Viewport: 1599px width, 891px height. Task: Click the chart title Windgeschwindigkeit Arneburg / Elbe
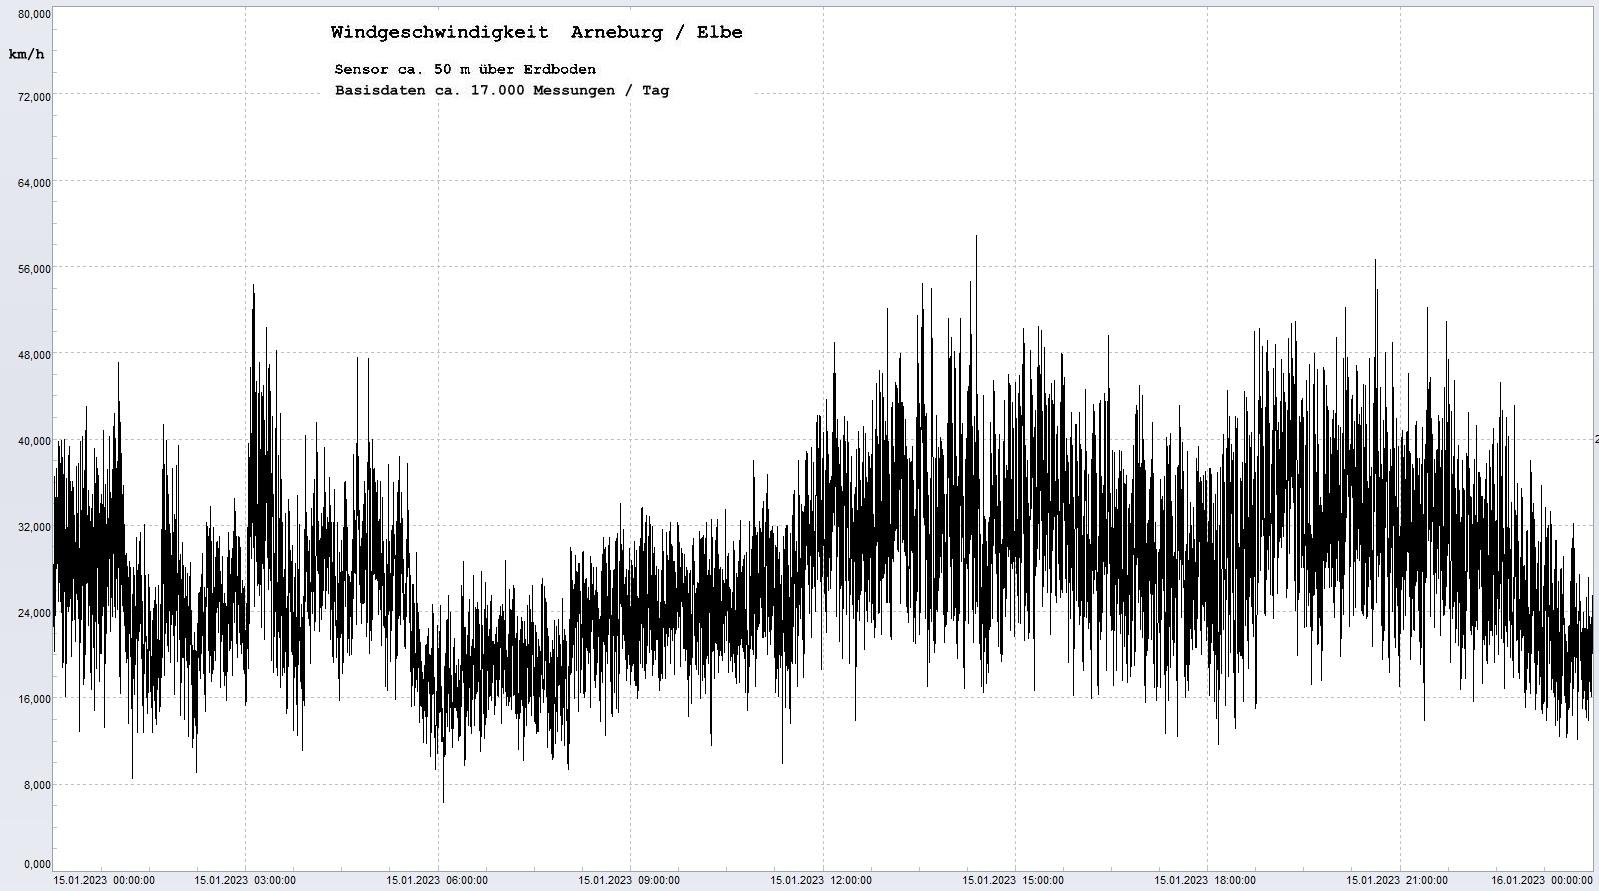pos(537,32)
